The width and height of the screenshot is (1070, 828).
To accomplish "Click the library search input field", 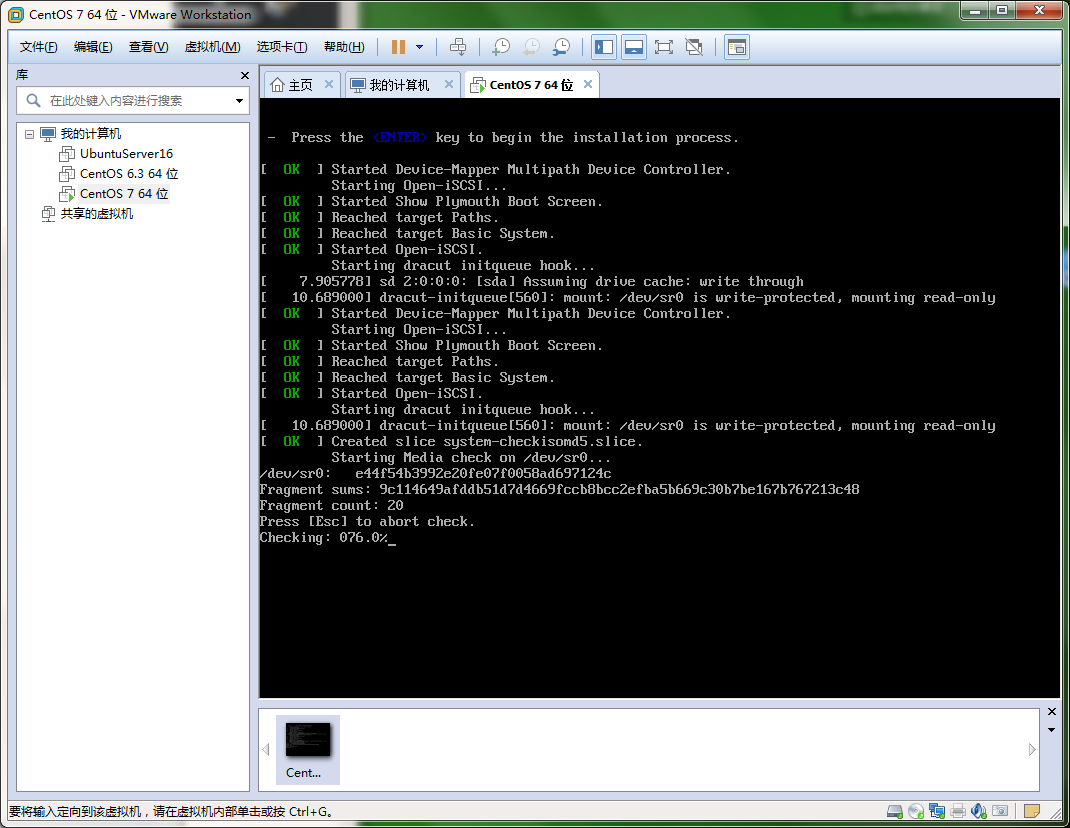I will (133, 100).
